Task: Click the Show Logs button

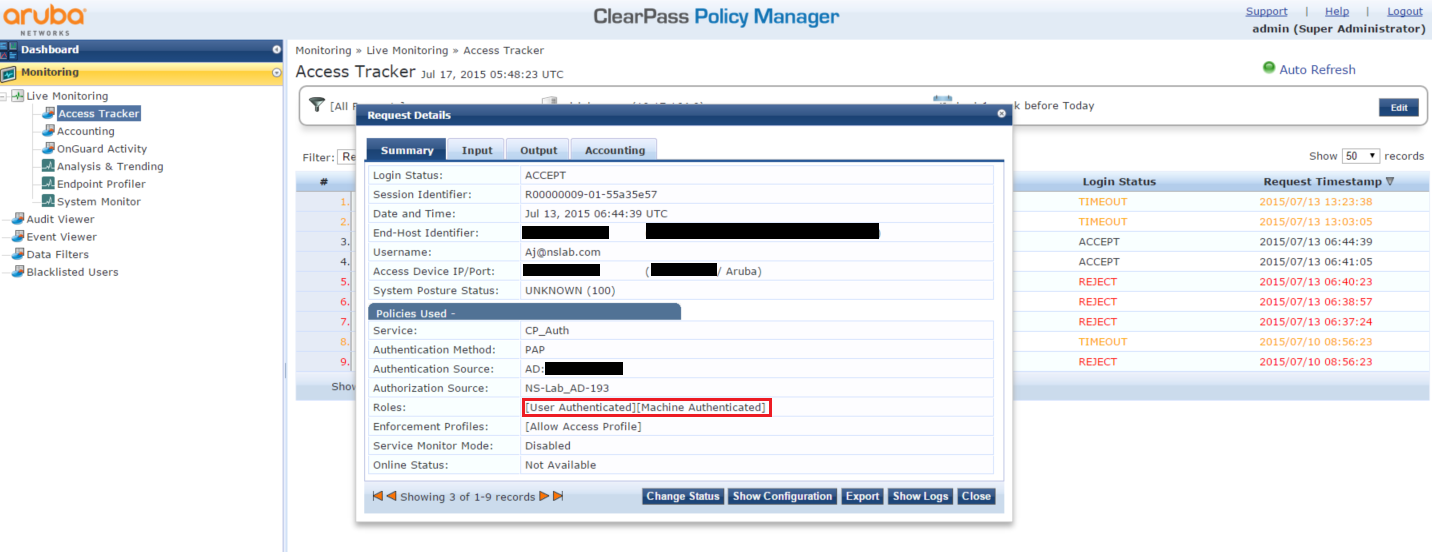Action: [x=920, y=496]
